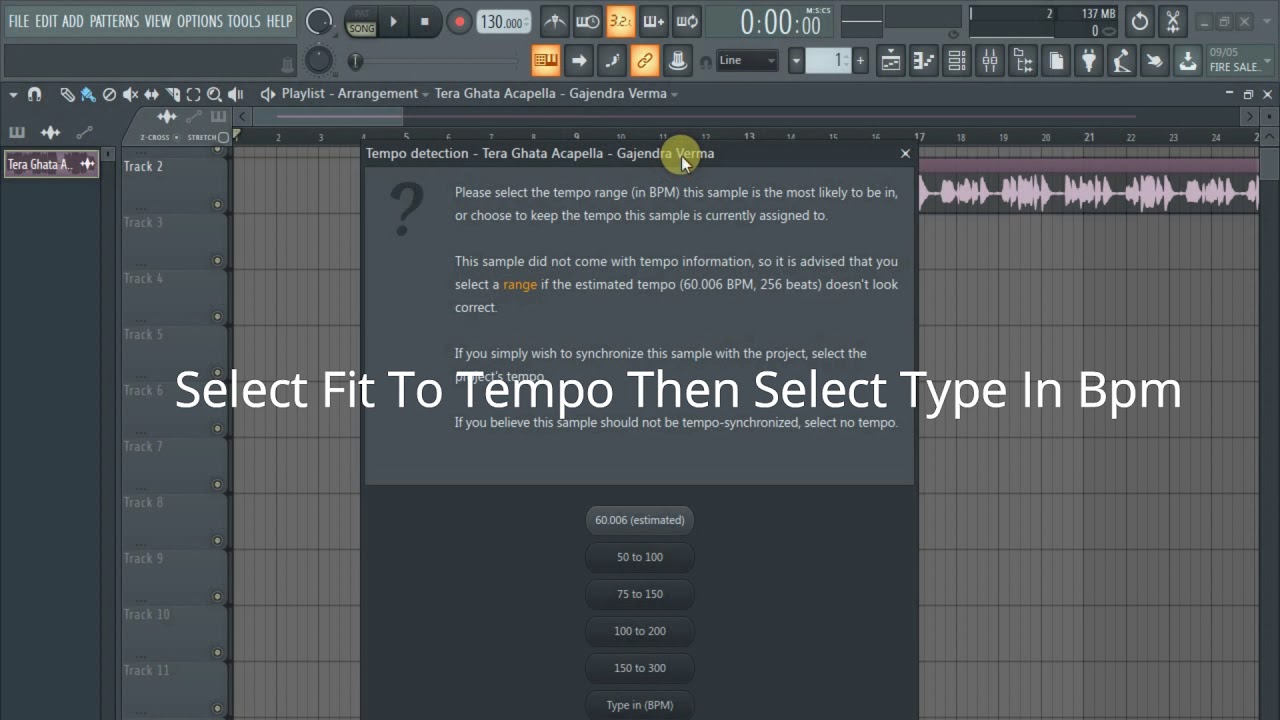Open the TOOLS menu
Screen dimensions: 1280x720
243,21
